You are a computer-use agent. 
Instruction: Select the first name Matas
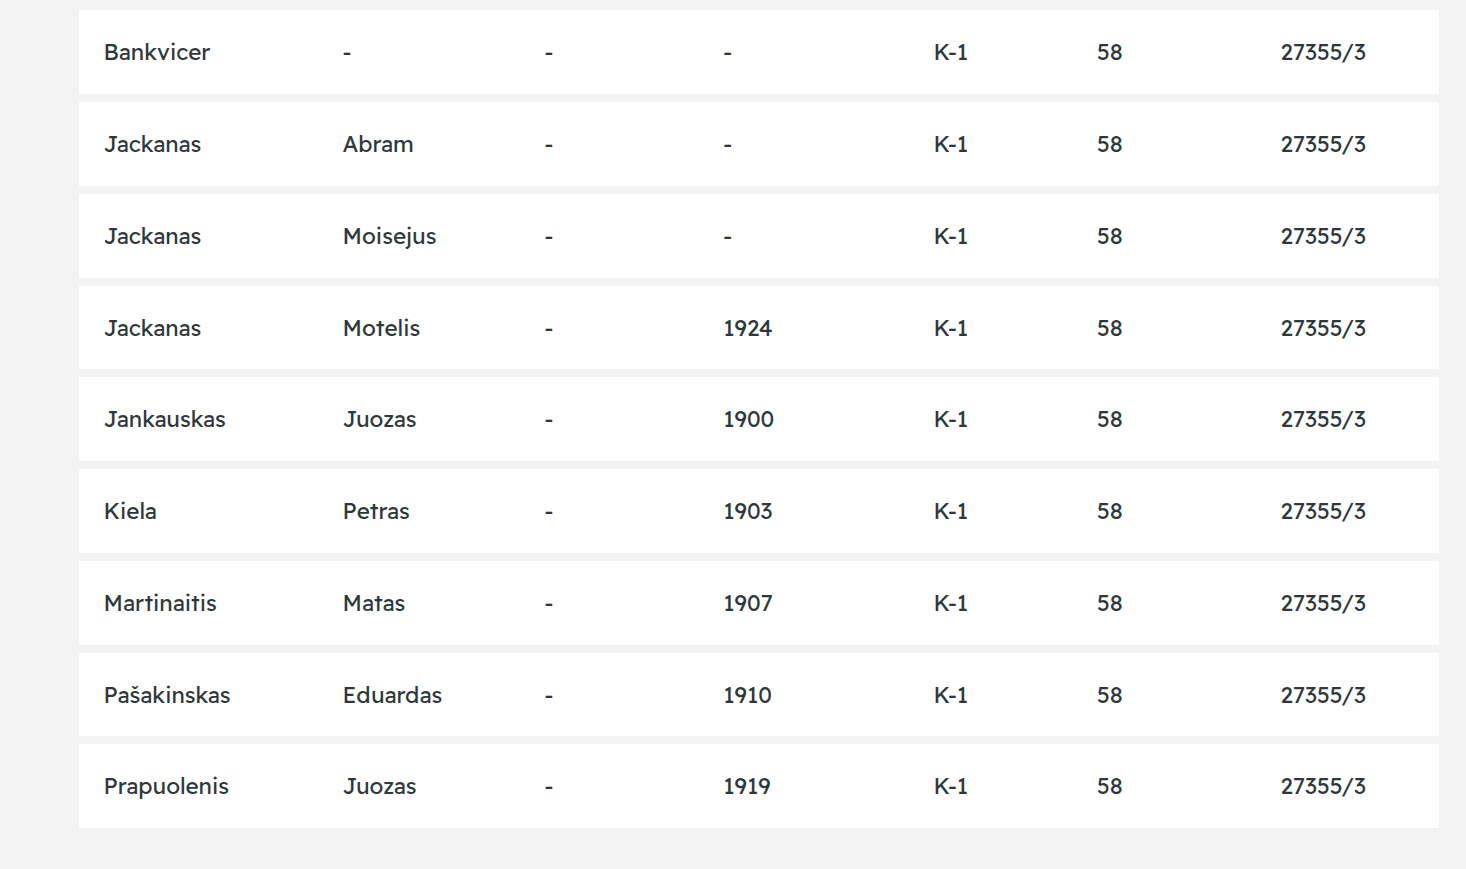click(374, 604)
